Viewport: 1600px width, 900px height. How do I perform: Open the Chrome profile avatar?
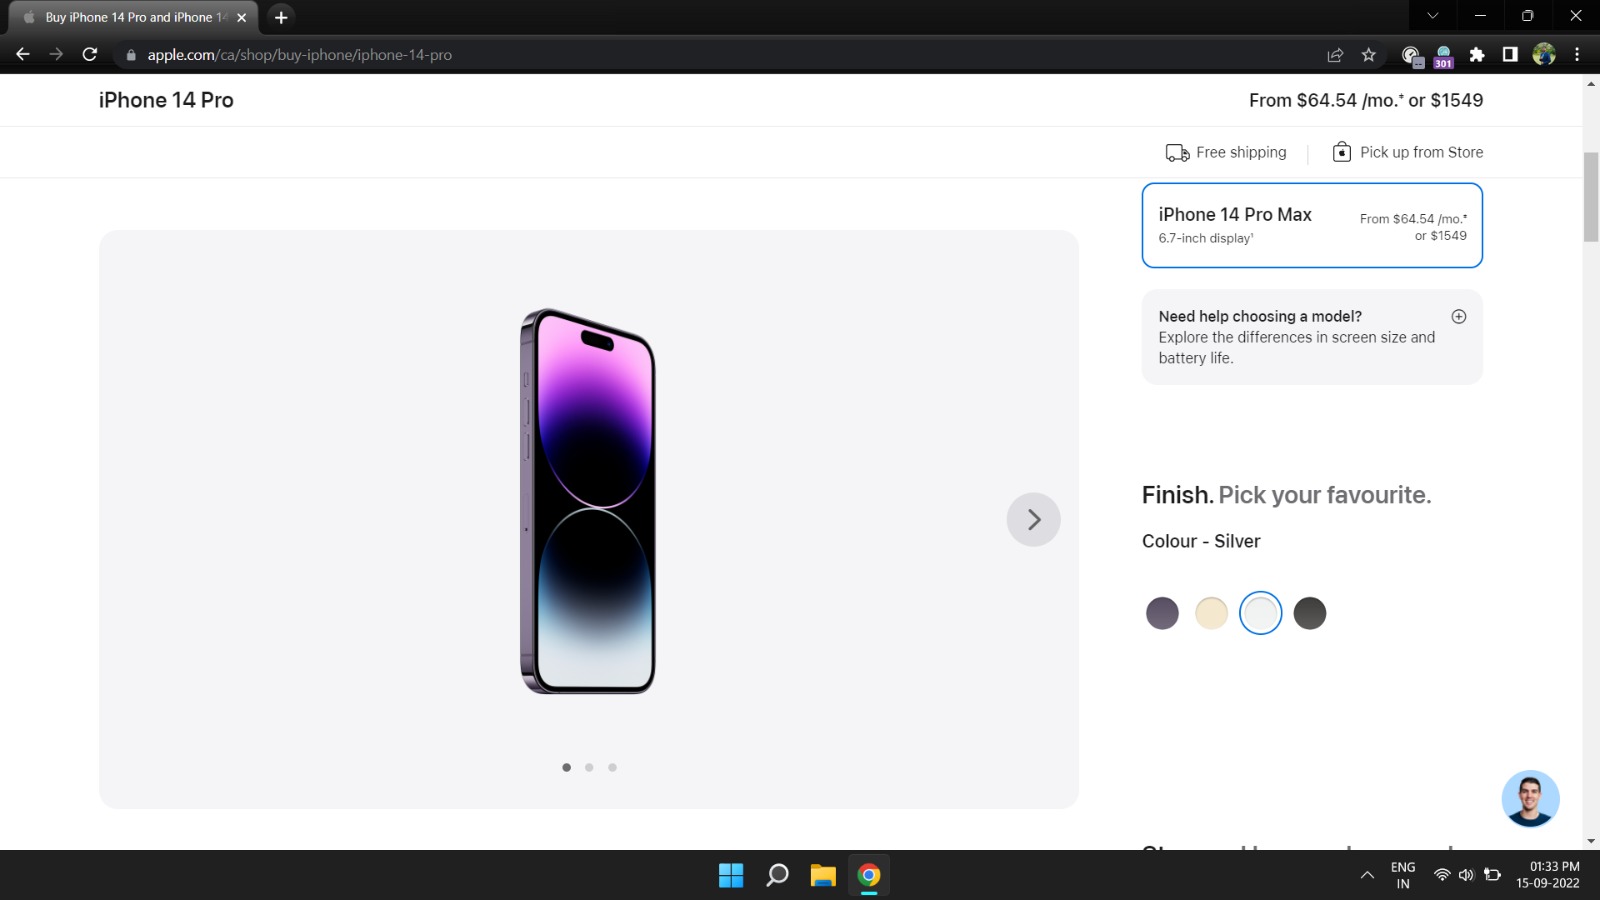(1544, 55)
